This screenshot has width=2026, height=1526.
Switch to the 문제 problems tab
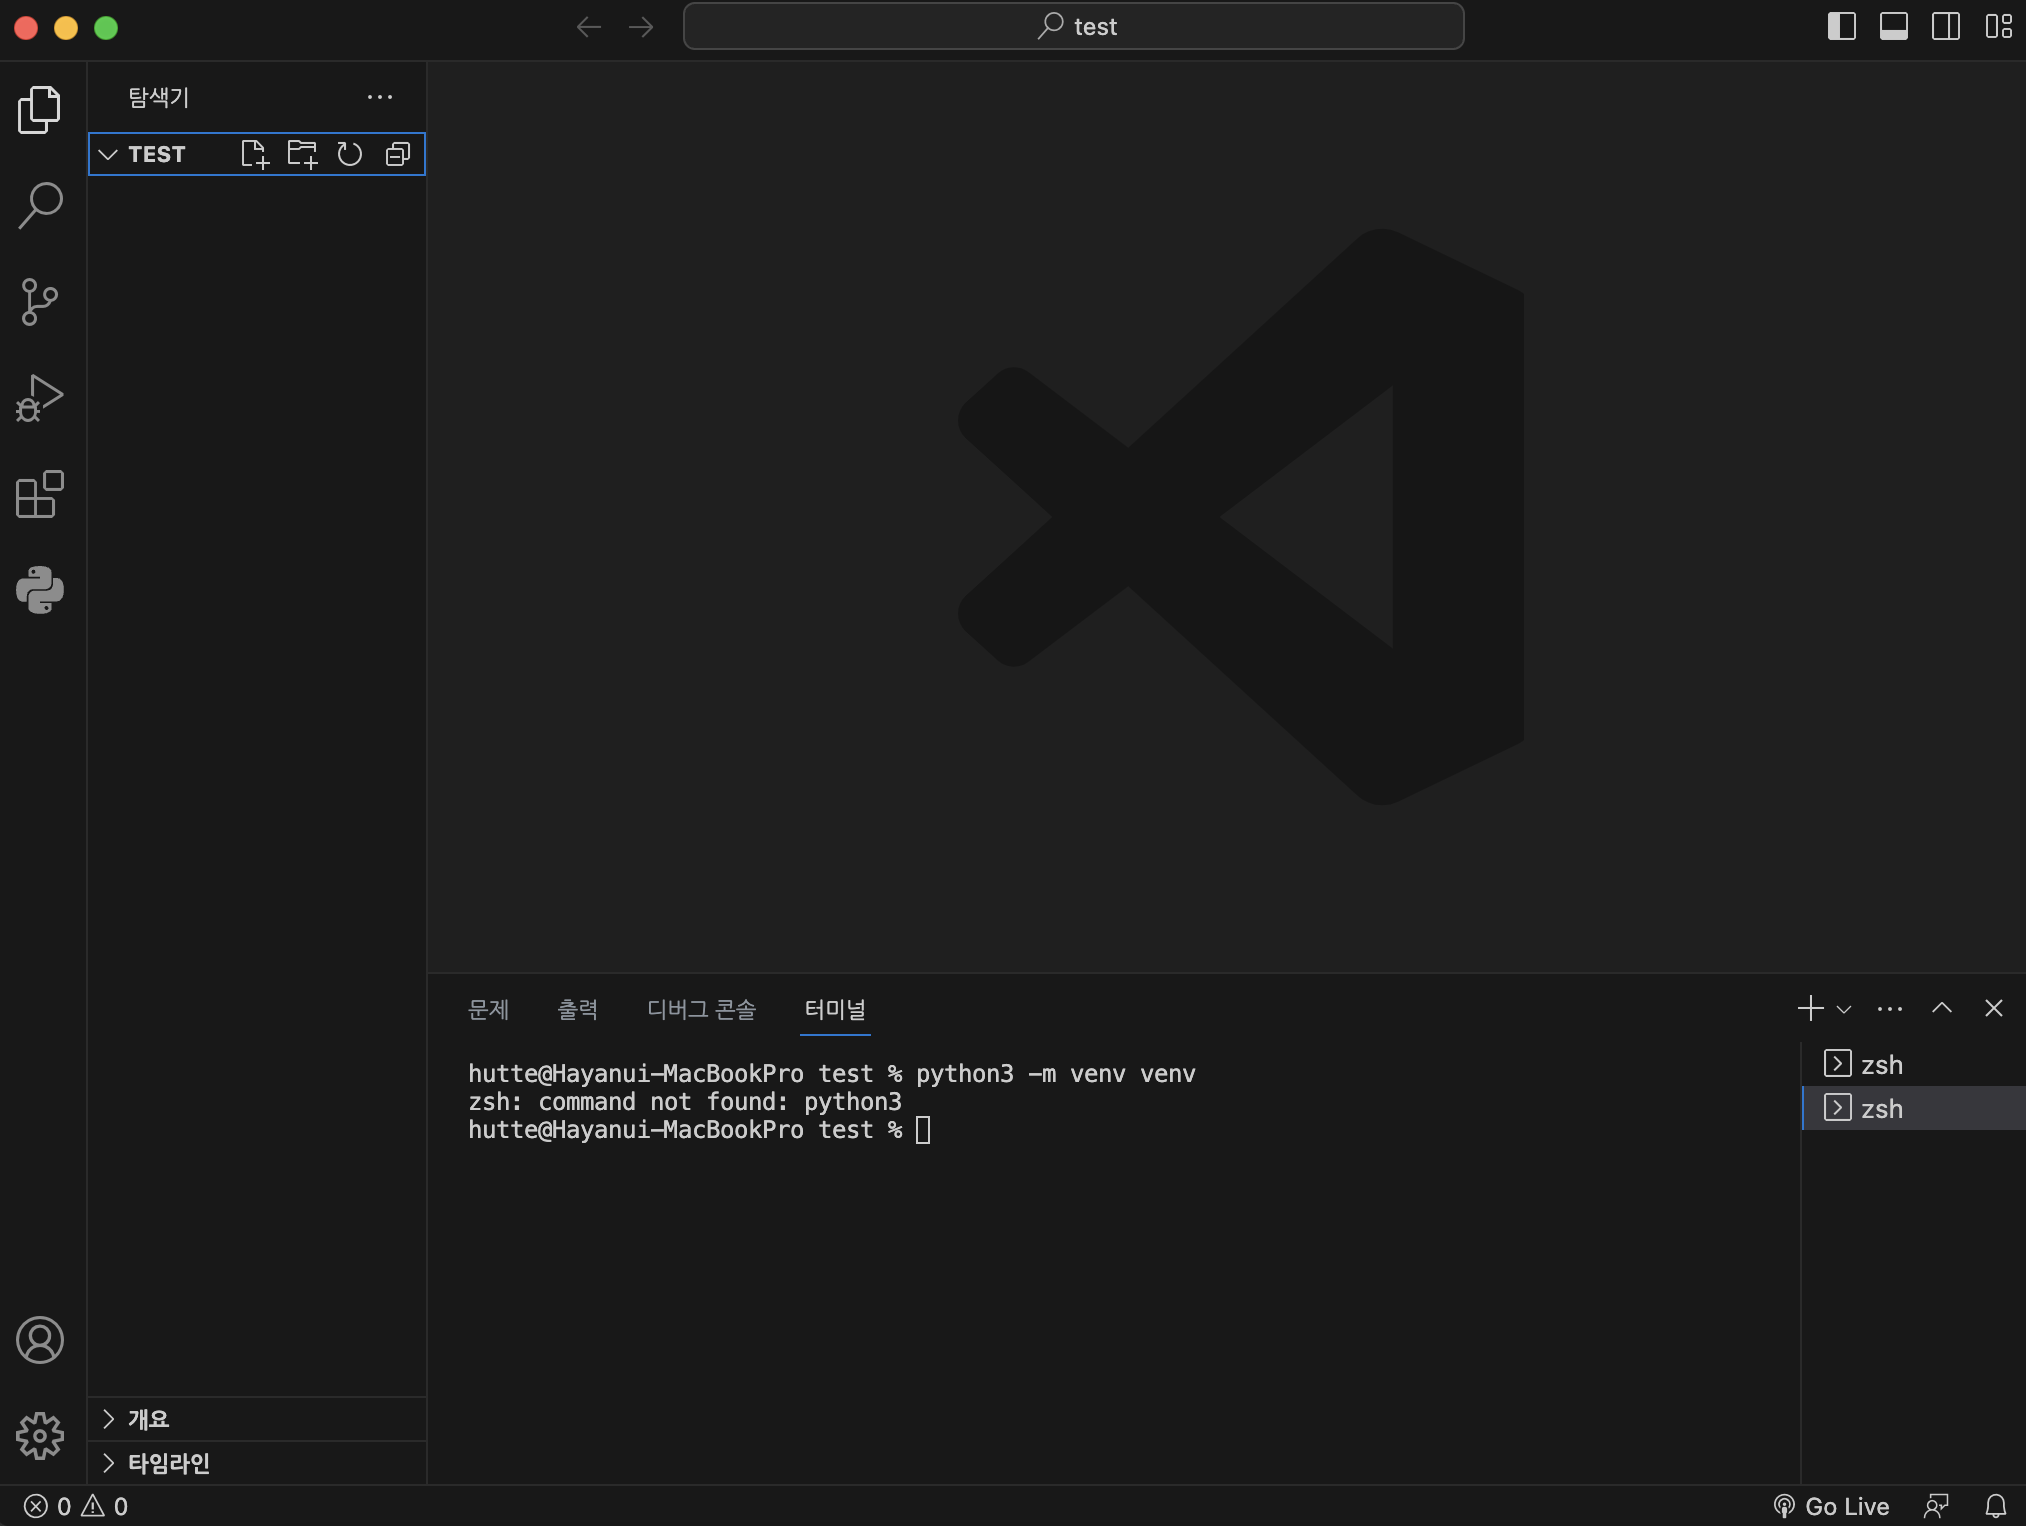488,1009
